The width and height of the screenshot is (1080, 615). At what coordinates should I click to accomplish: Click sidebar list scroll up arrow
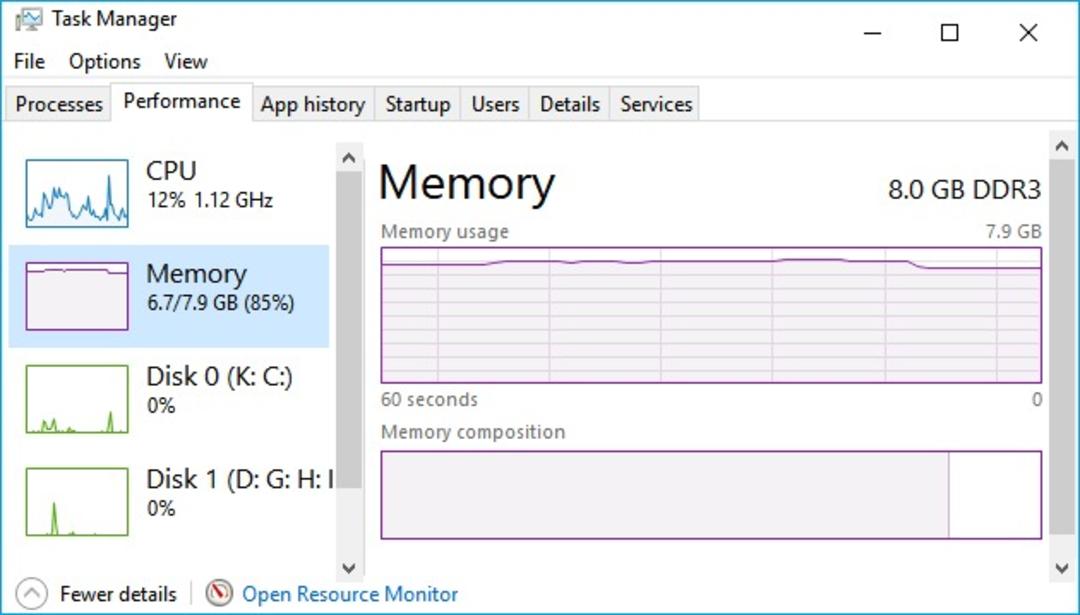(x=349, y=158)
